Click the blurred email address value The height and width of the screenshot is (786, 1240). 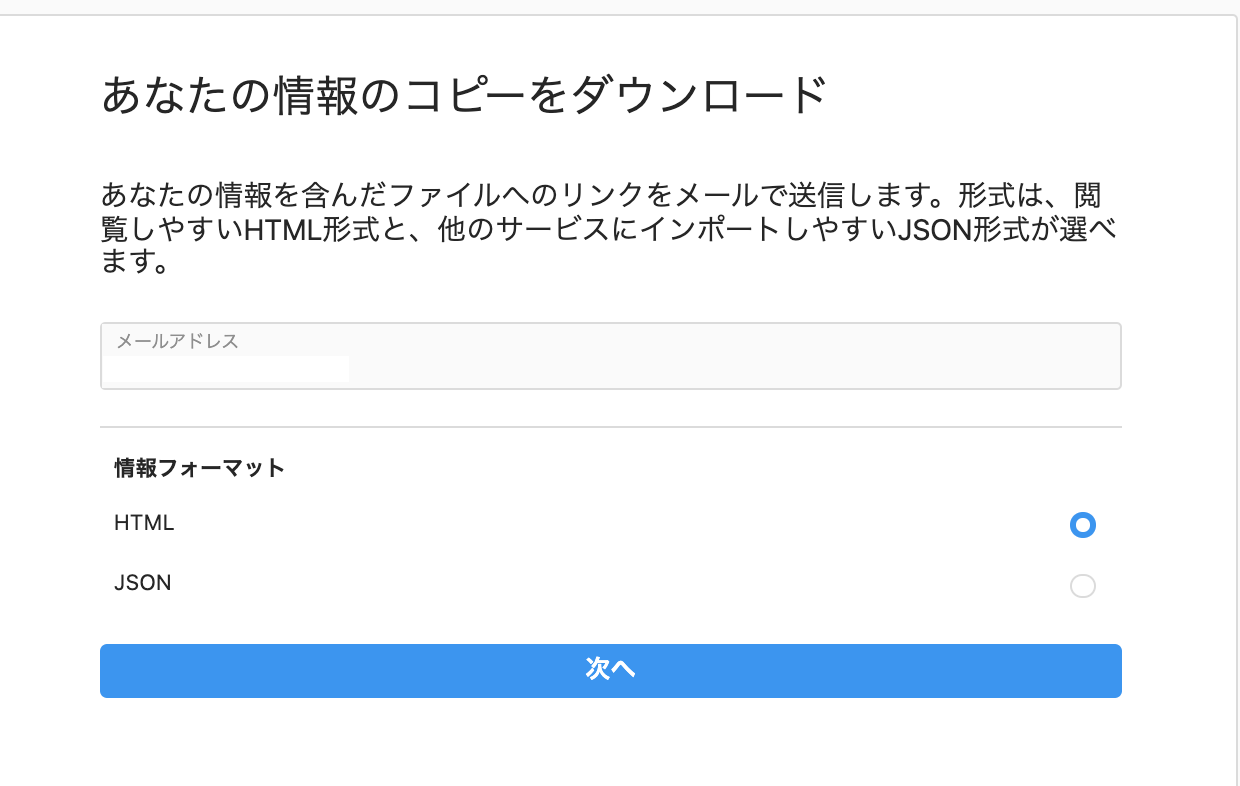click(229, 369)
